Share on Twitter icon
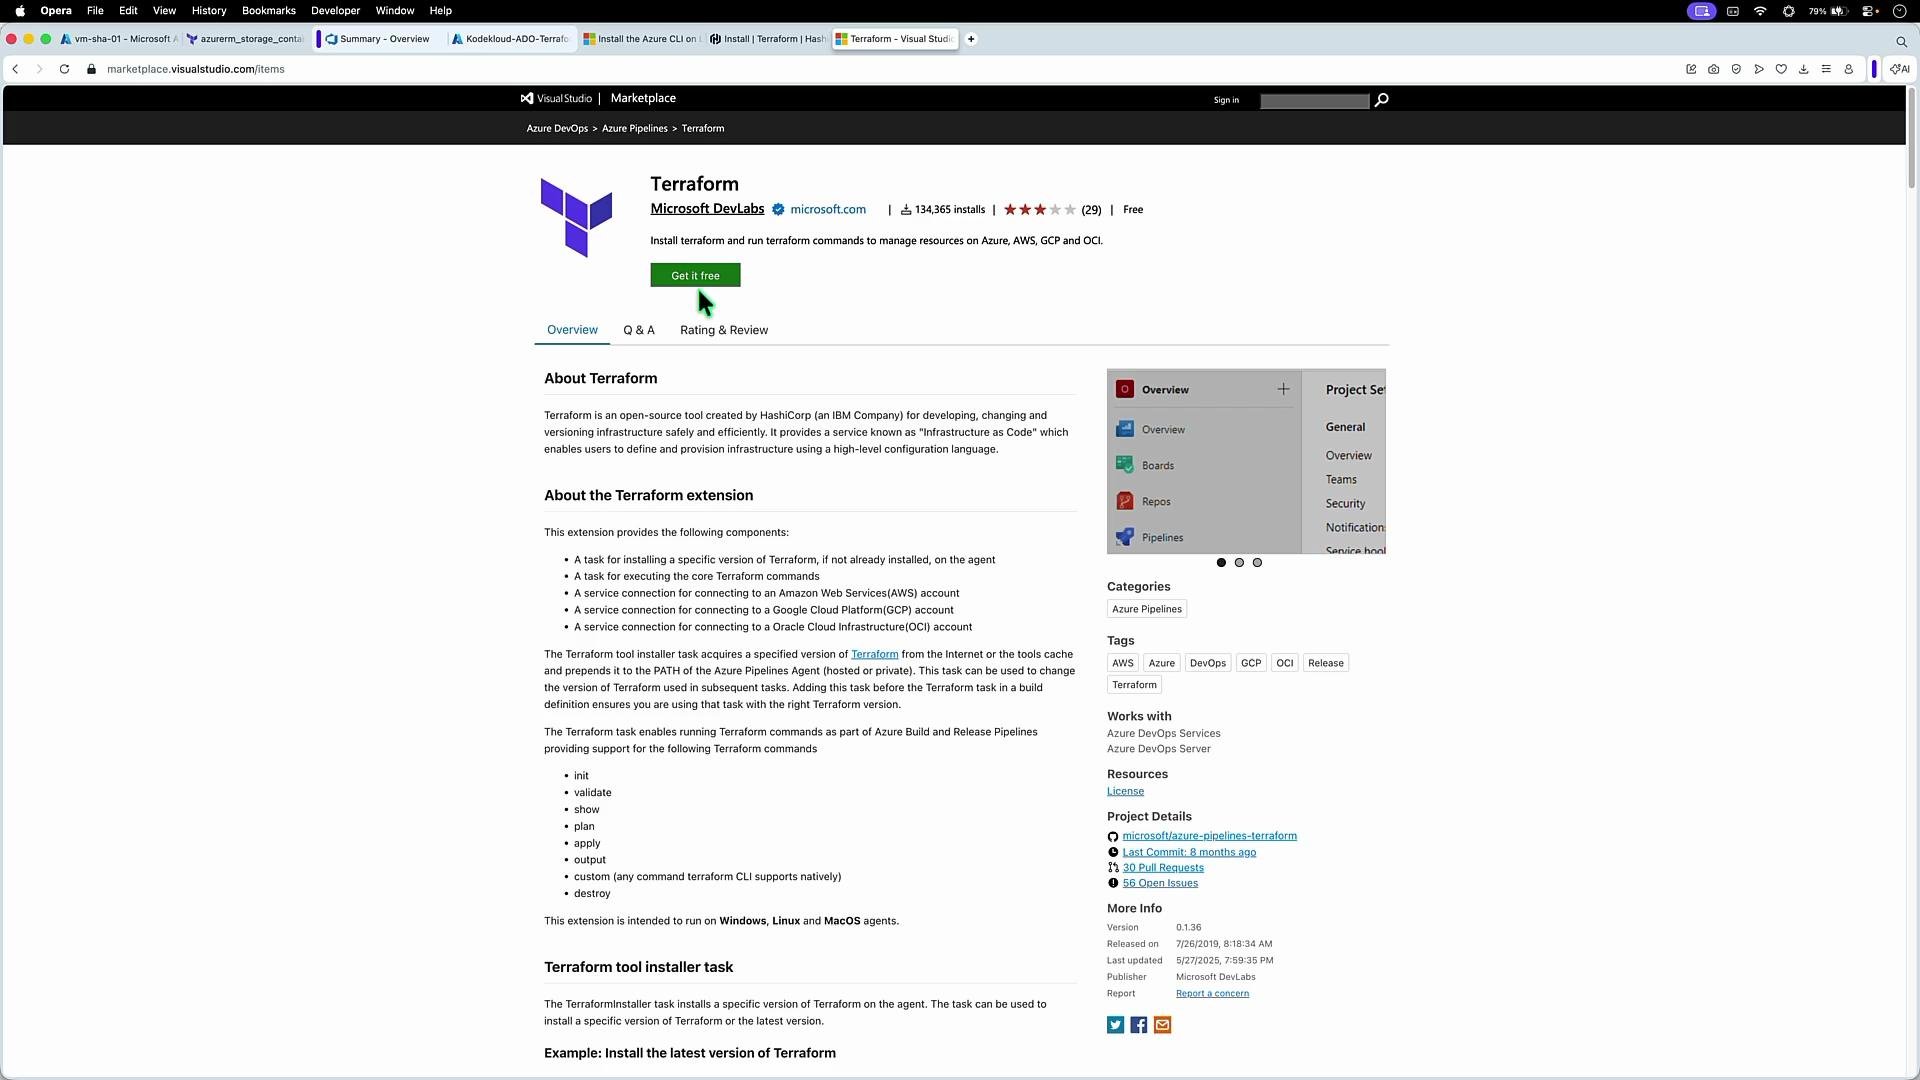The image size is (1920, 1080). click(1115, 1025)
